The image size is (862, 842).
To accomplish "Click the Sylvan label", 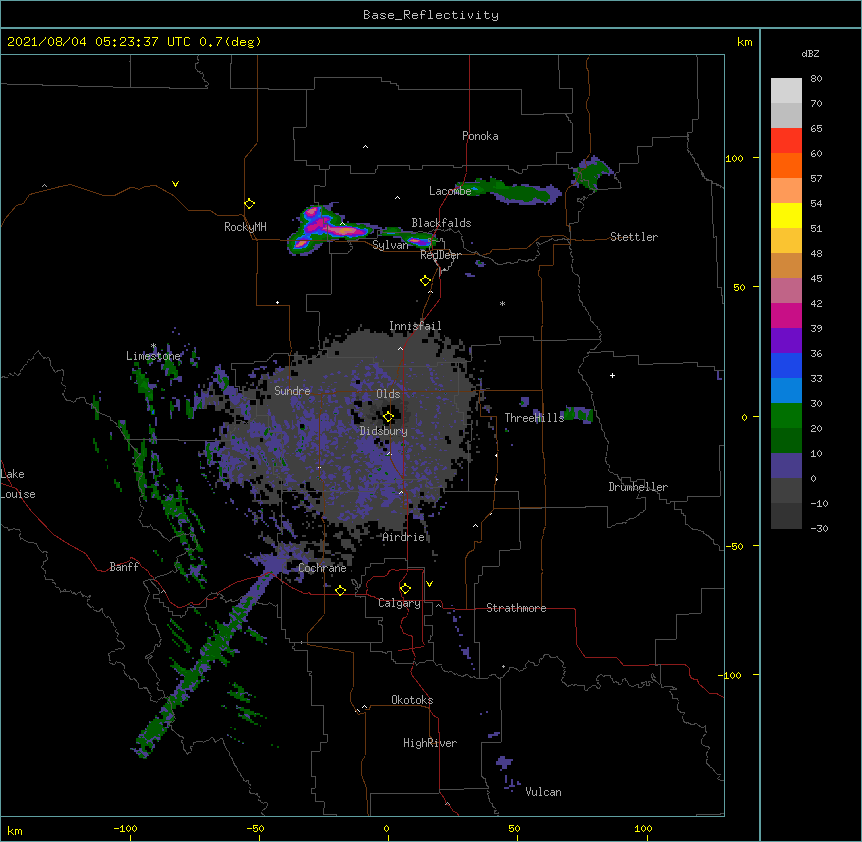I will click(390, 245).
